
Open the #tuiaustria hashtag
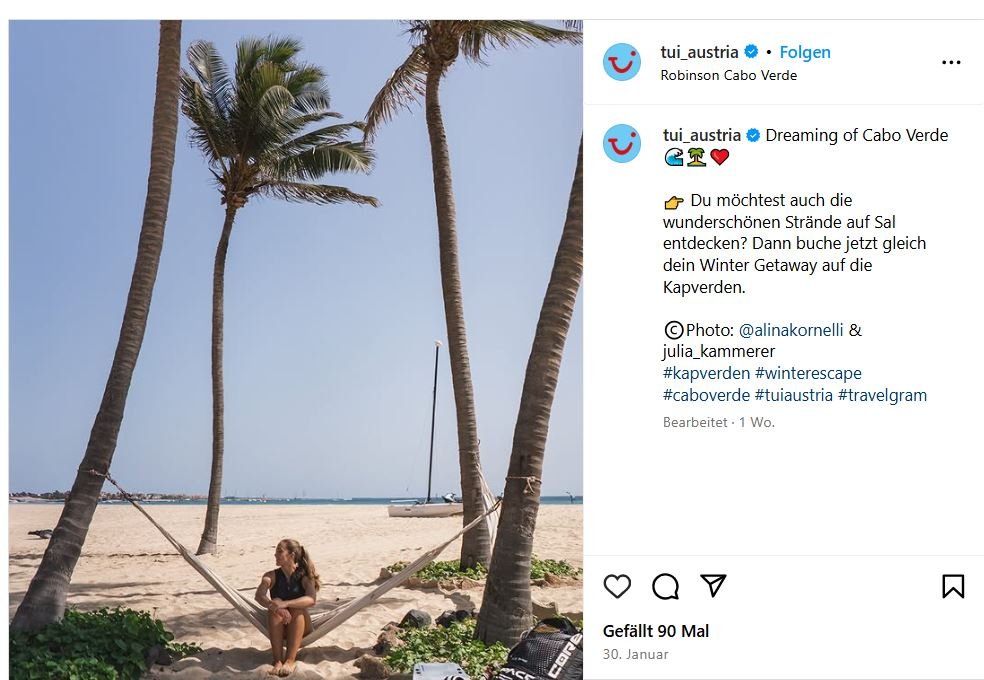793,395
